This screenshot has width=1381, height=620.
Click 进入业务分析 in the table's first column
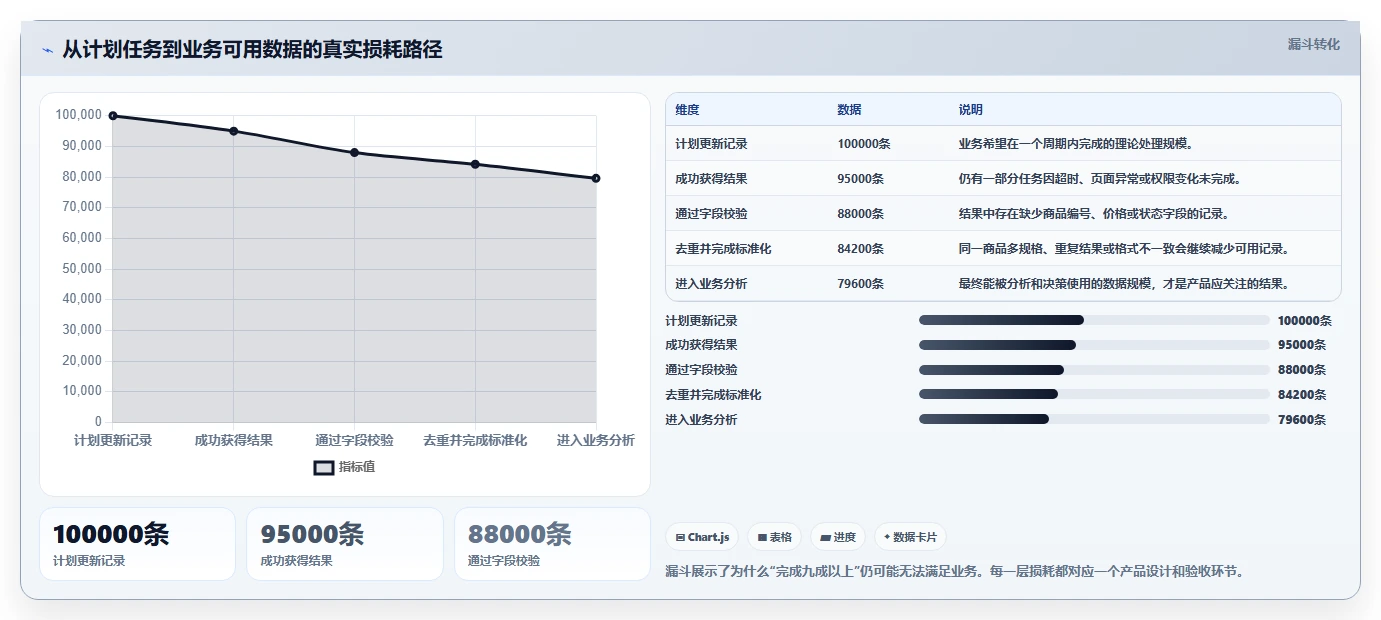tap(711, 284)
